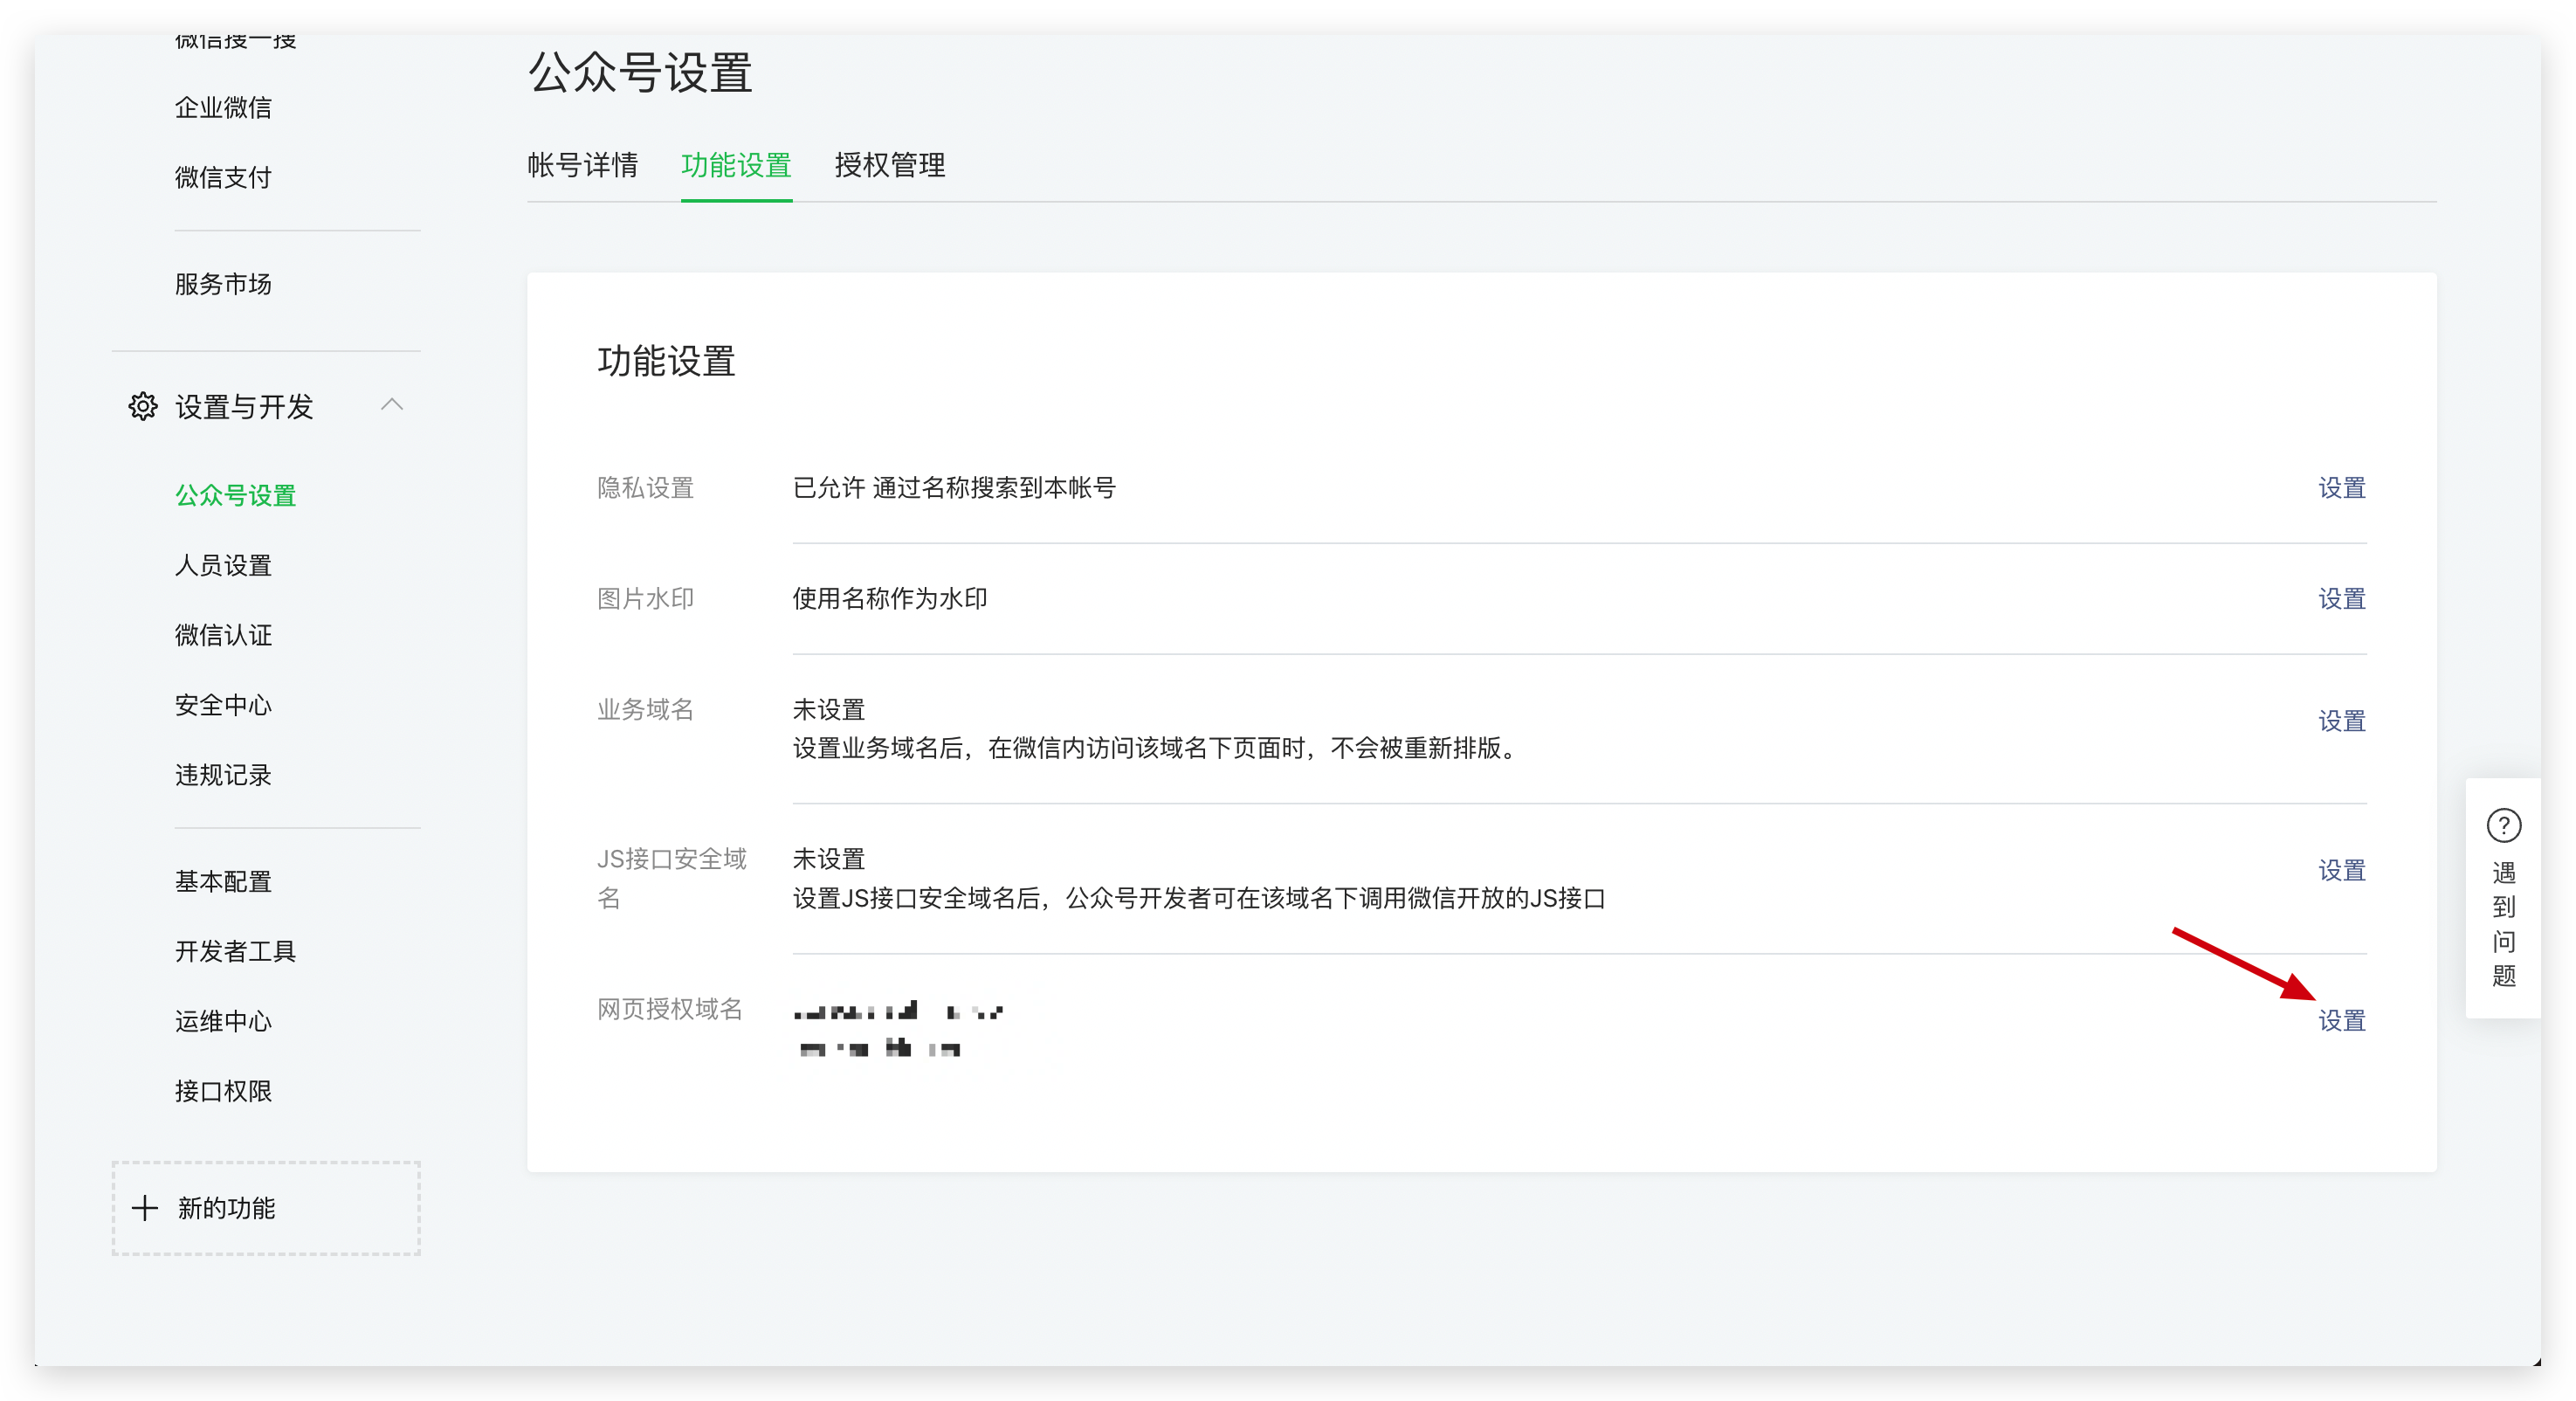Switch to the 授权管理 tab
2576x1401 pixels.
click(x=889, y=166)
